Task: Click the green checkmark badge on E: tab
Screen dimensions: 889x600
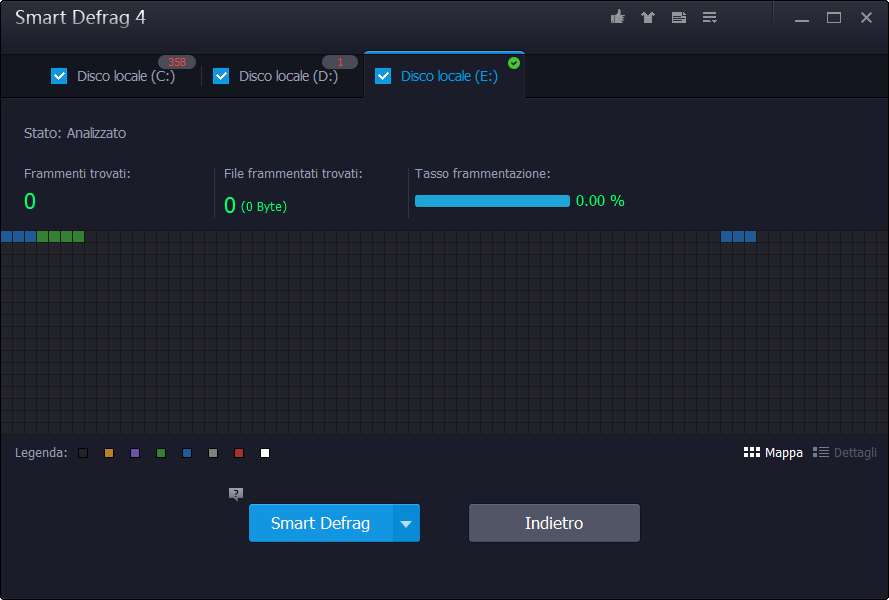Action: 514,63
